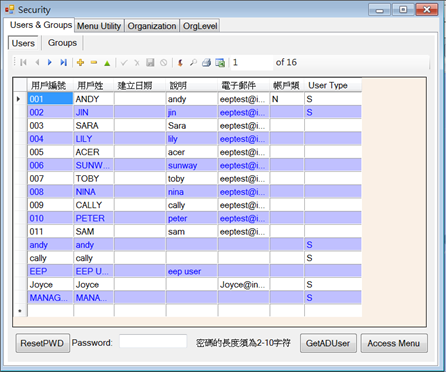The image size is (446, 372).
Task: Click the description cell 'sunway'
Action: tap(192, 165)
